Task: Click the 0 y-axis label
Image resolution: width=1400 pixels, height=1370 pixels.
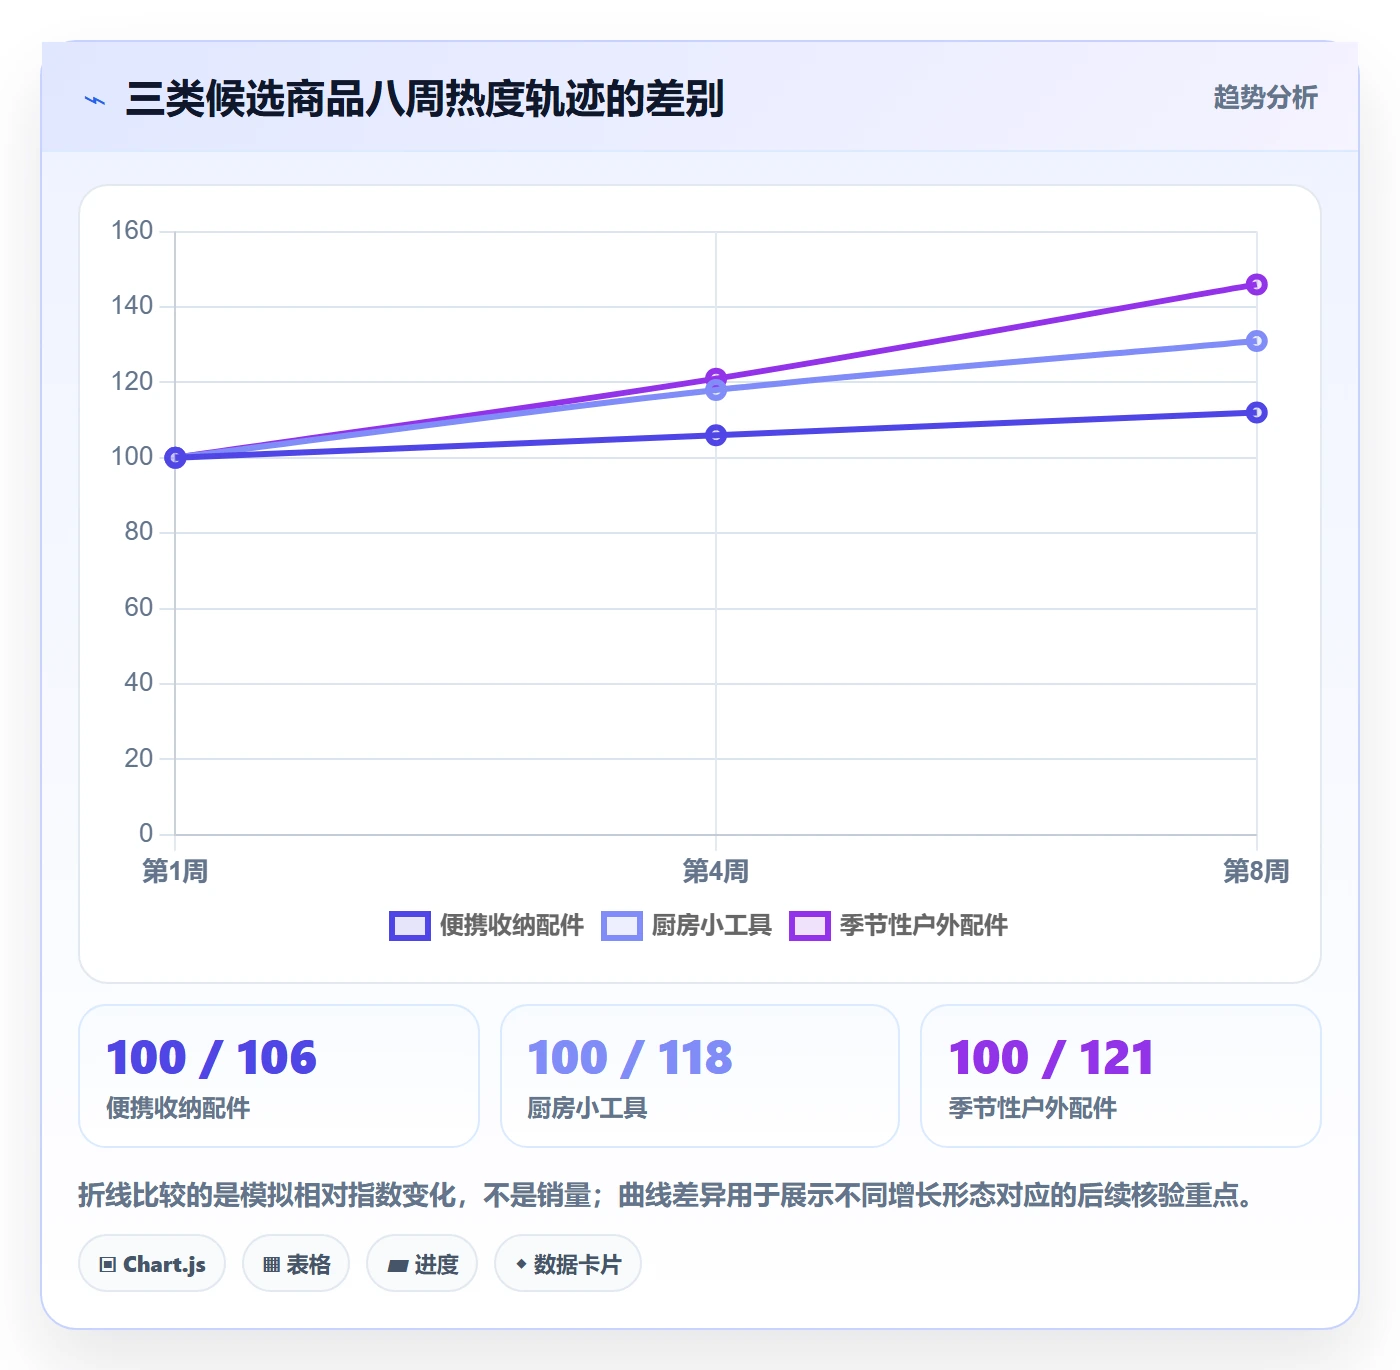Action: [x=146, y=834]
